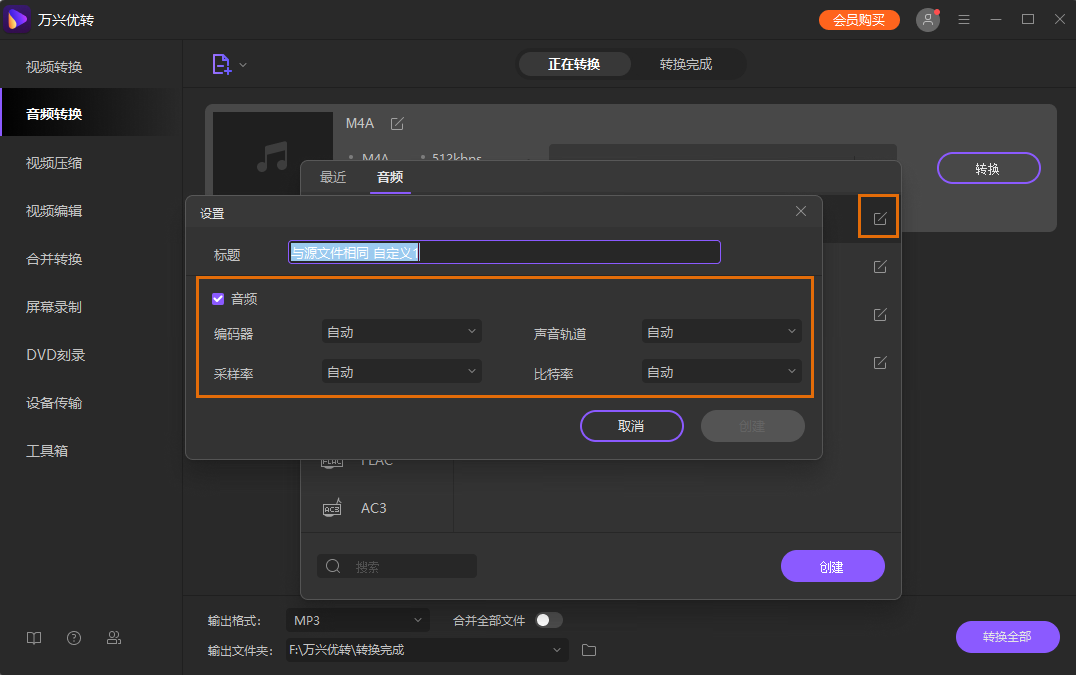1076x675 pixels.
Task: Expand the 比特率 dropdown
Action: (721, 371)
